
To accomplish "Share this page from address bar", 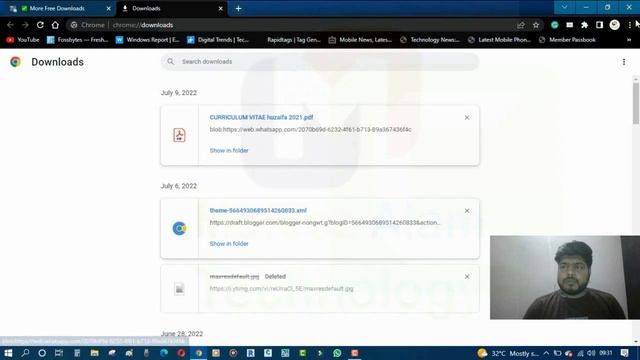I will [521, 25].
